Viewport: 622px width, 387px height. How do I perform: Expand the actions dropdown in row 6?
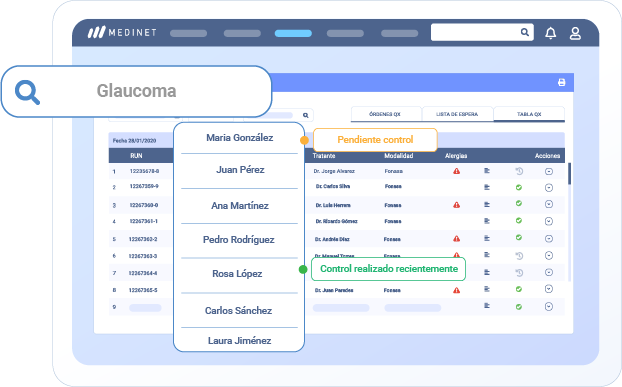pos(549,256)
